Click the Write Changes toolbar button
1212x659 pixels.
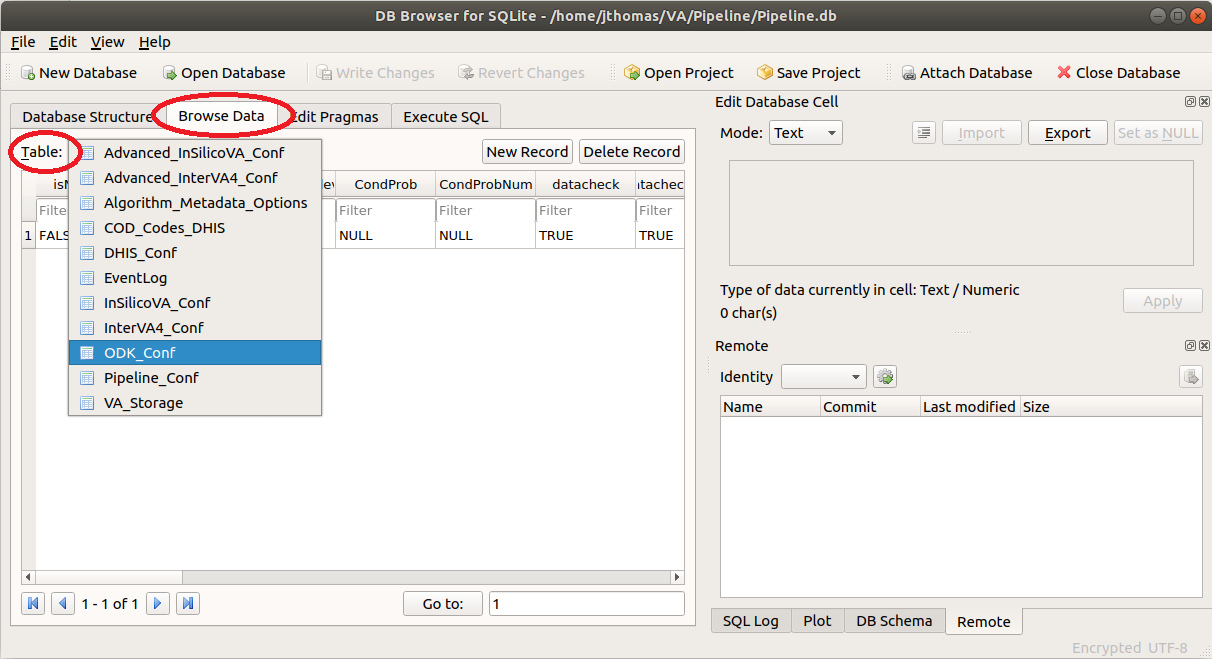(x=375, y=73)
